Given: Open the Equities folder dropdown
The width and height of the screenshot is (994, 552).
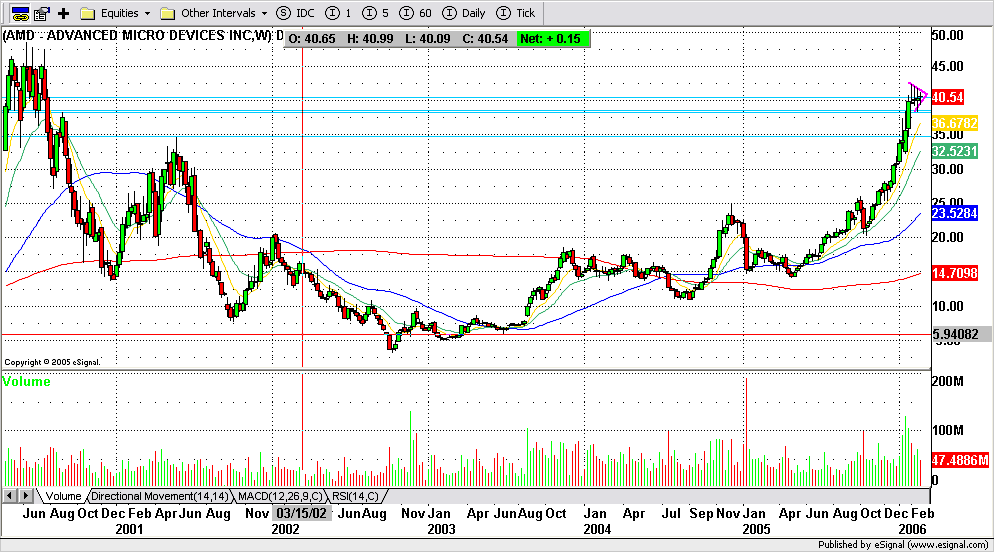Looking at the screenshot, I should coord(148,13).
